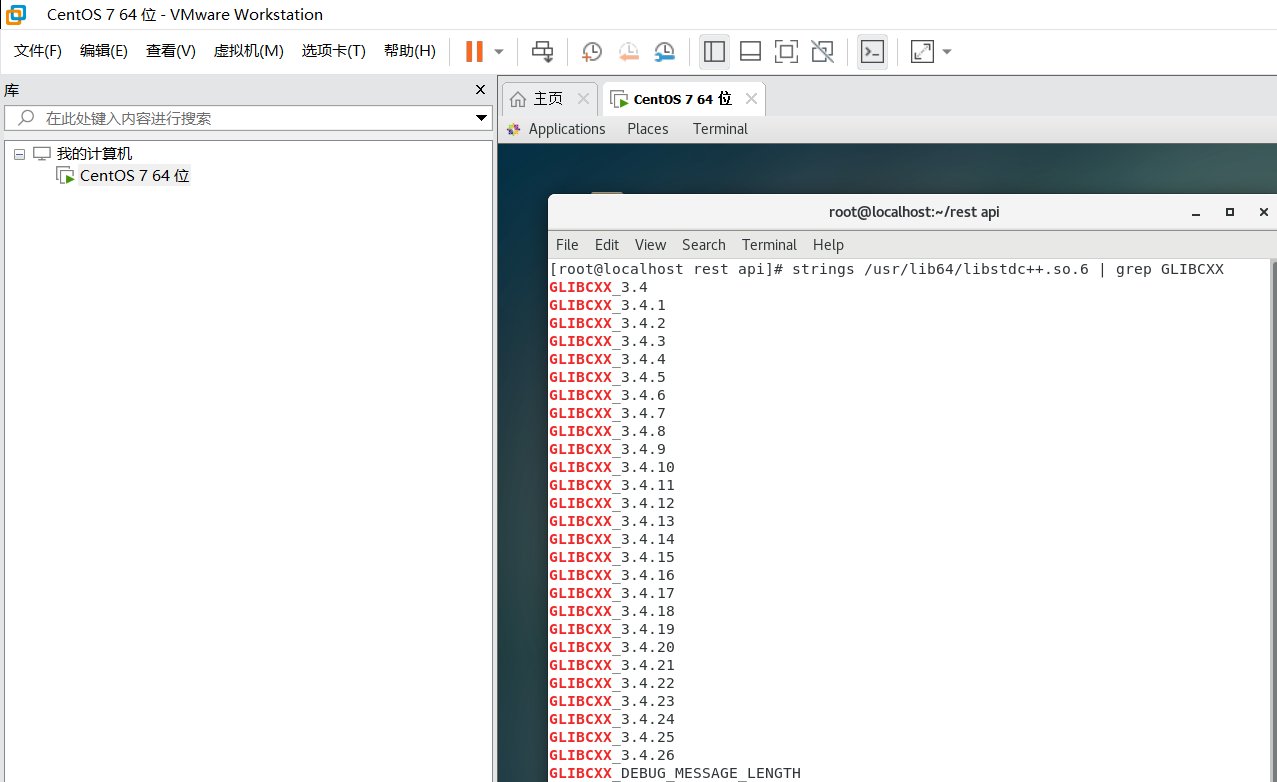Switch to Unity mode
The width and height of the screenshot is (1277, 782).
tap(821, 51)
